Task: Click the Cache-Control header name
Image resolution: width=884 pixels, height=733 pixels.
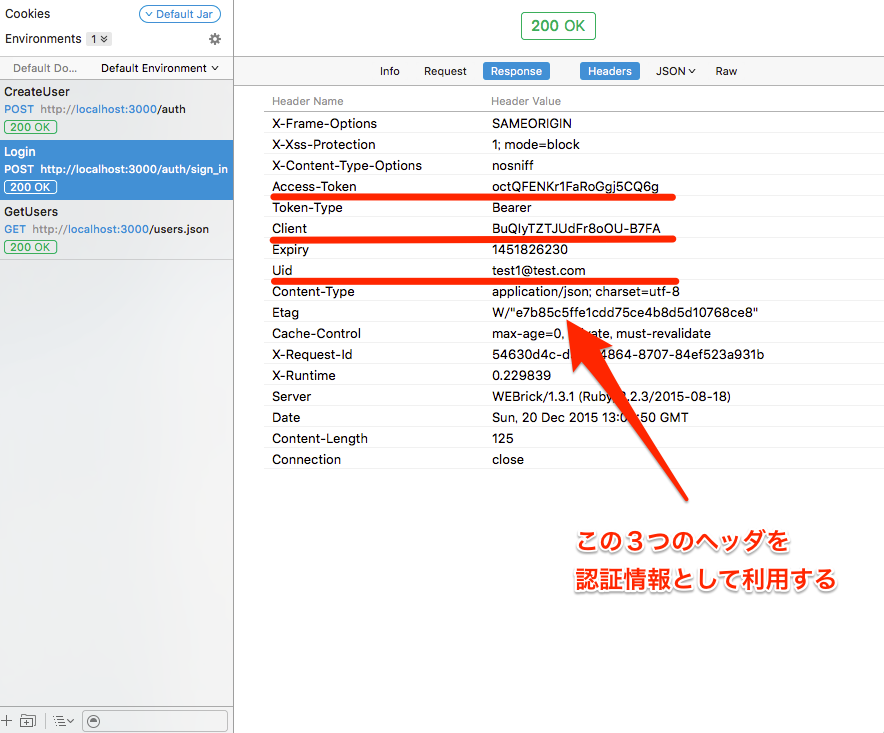Action: [316, 334]
